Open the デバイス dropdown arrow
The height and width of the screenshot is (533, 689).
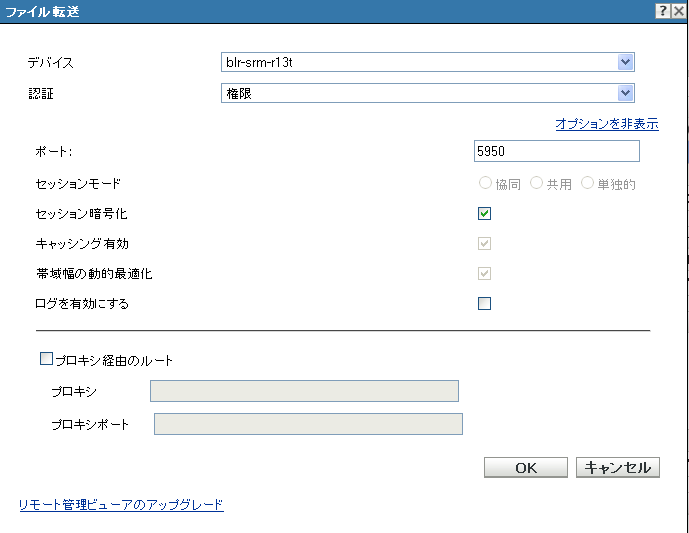coord(625,62)
